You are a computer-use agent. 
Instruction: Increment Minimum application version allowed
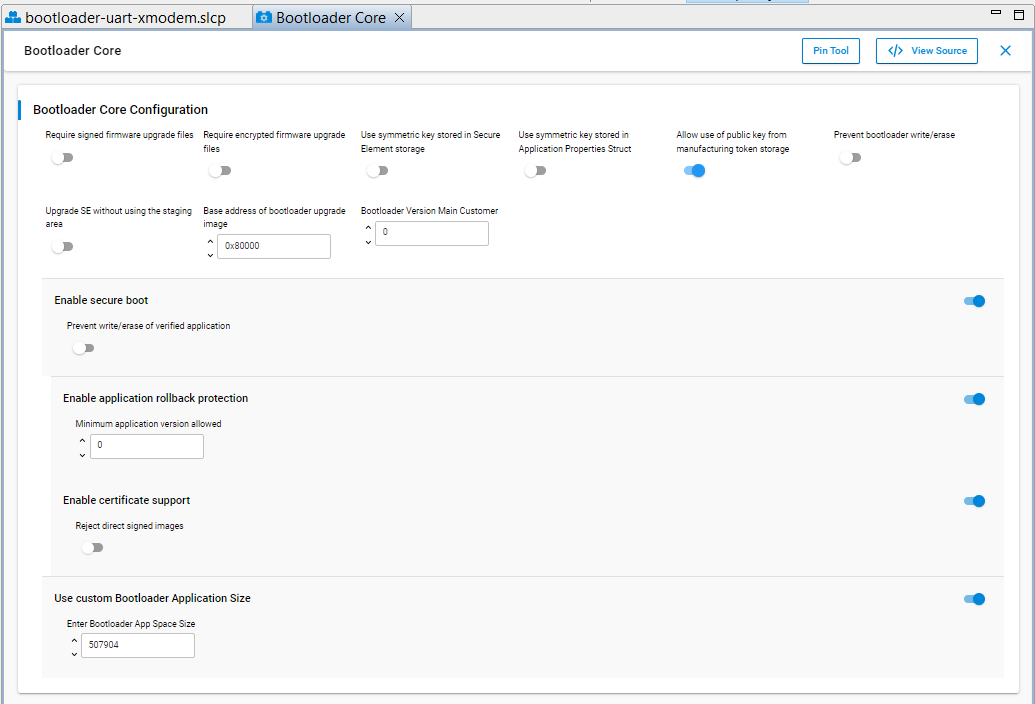82,440
